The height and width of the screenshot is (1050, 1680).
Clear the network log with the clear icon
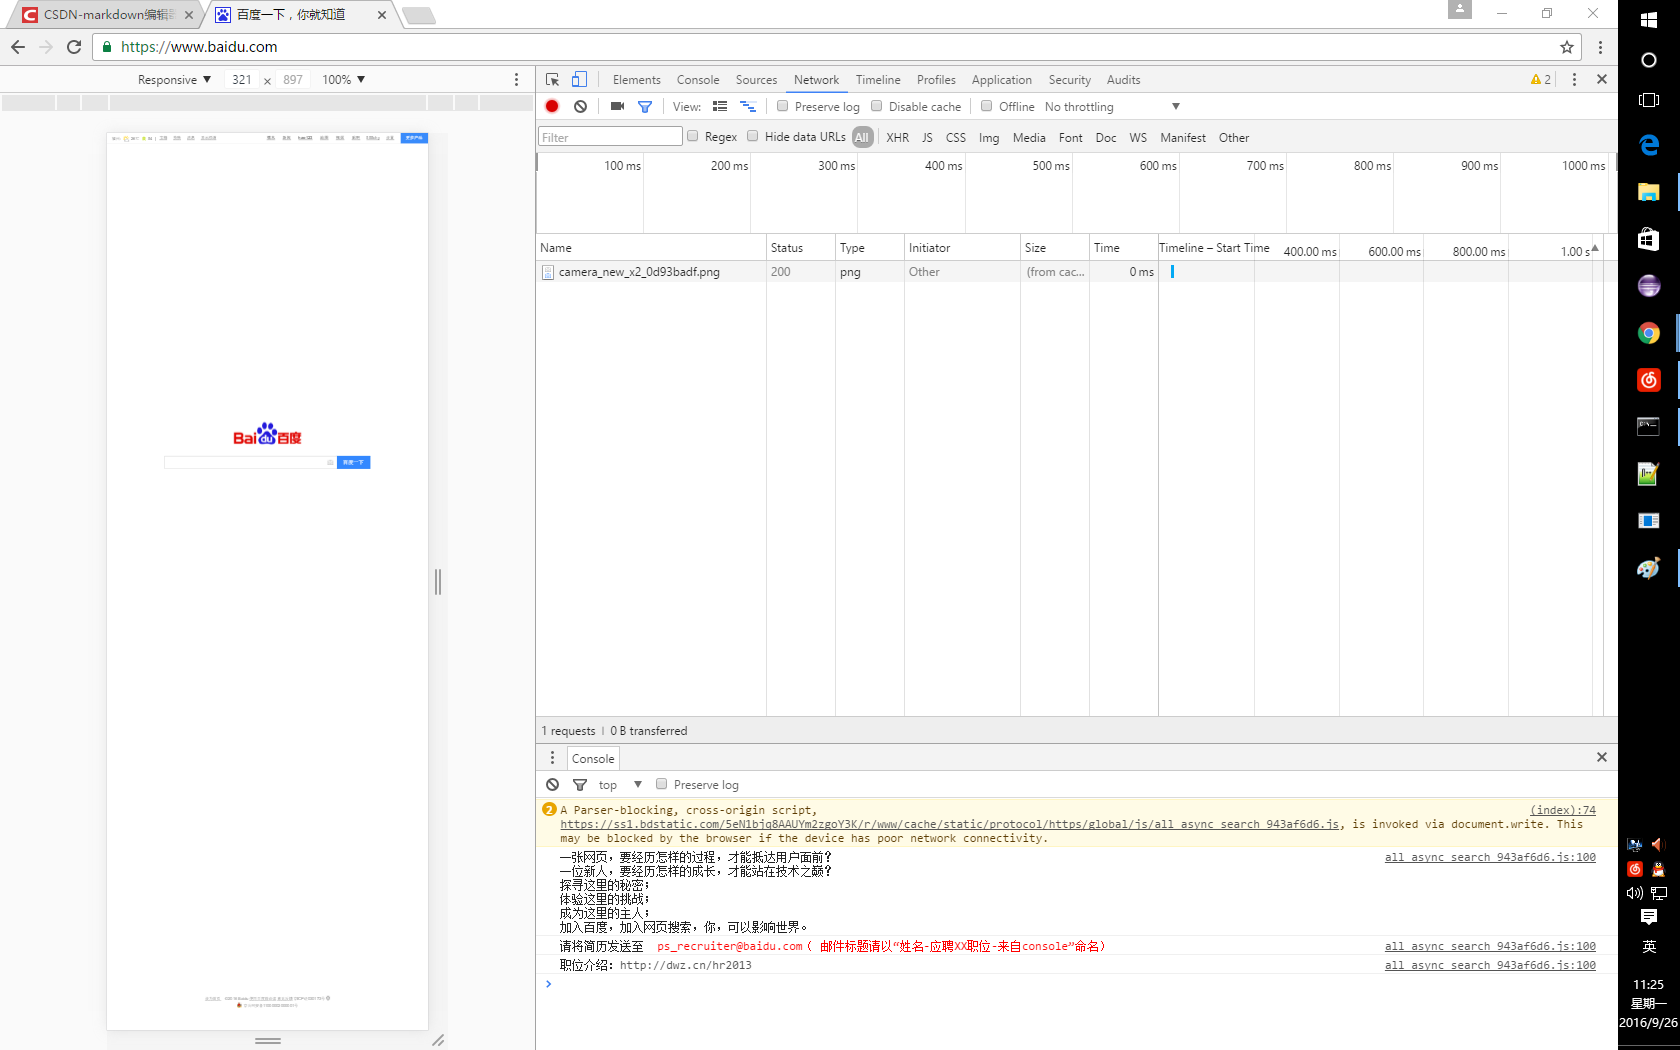click(580, 106)
